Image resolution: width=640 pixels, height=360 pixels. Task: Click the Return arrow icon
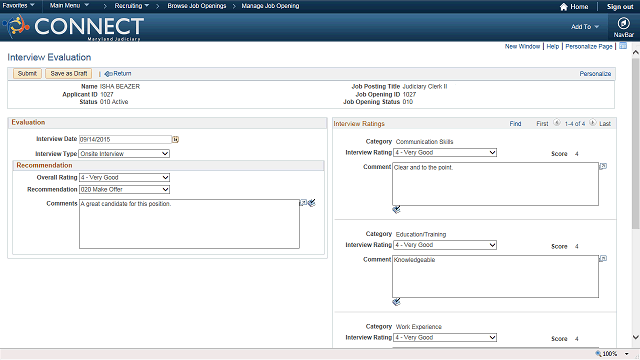(x=108, y=74)
